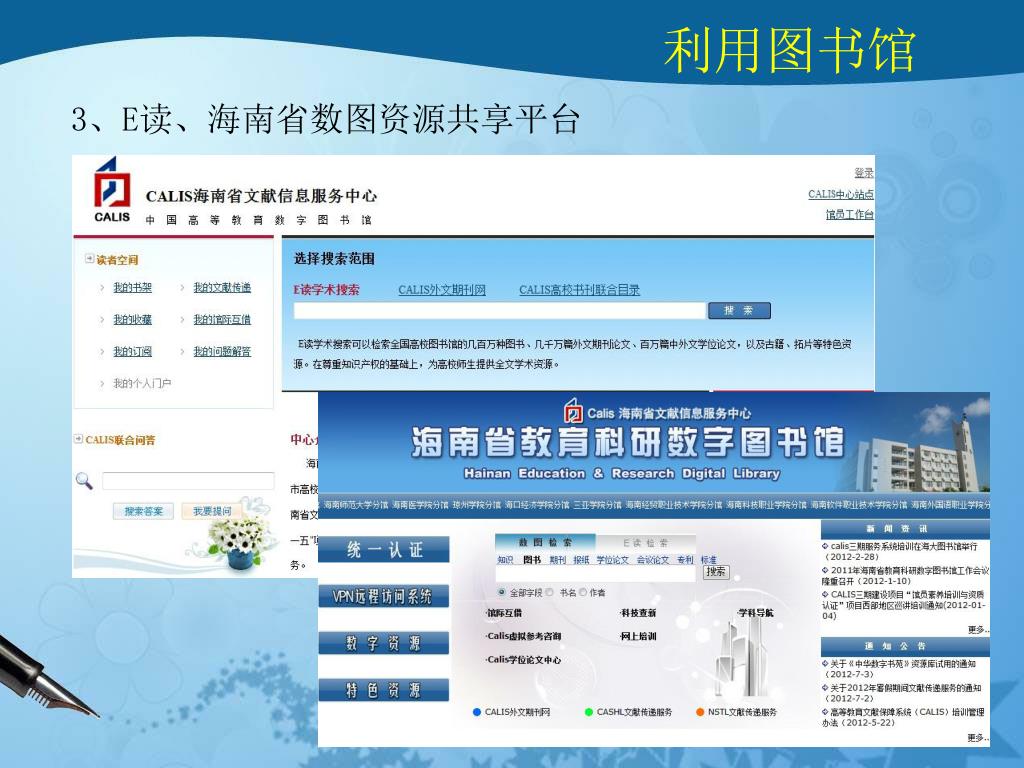This screenshot has height=768, width=1024.
Task: Open the Calis学位论文中心 link
Action: pyautogui.click(x=523, y=660)
